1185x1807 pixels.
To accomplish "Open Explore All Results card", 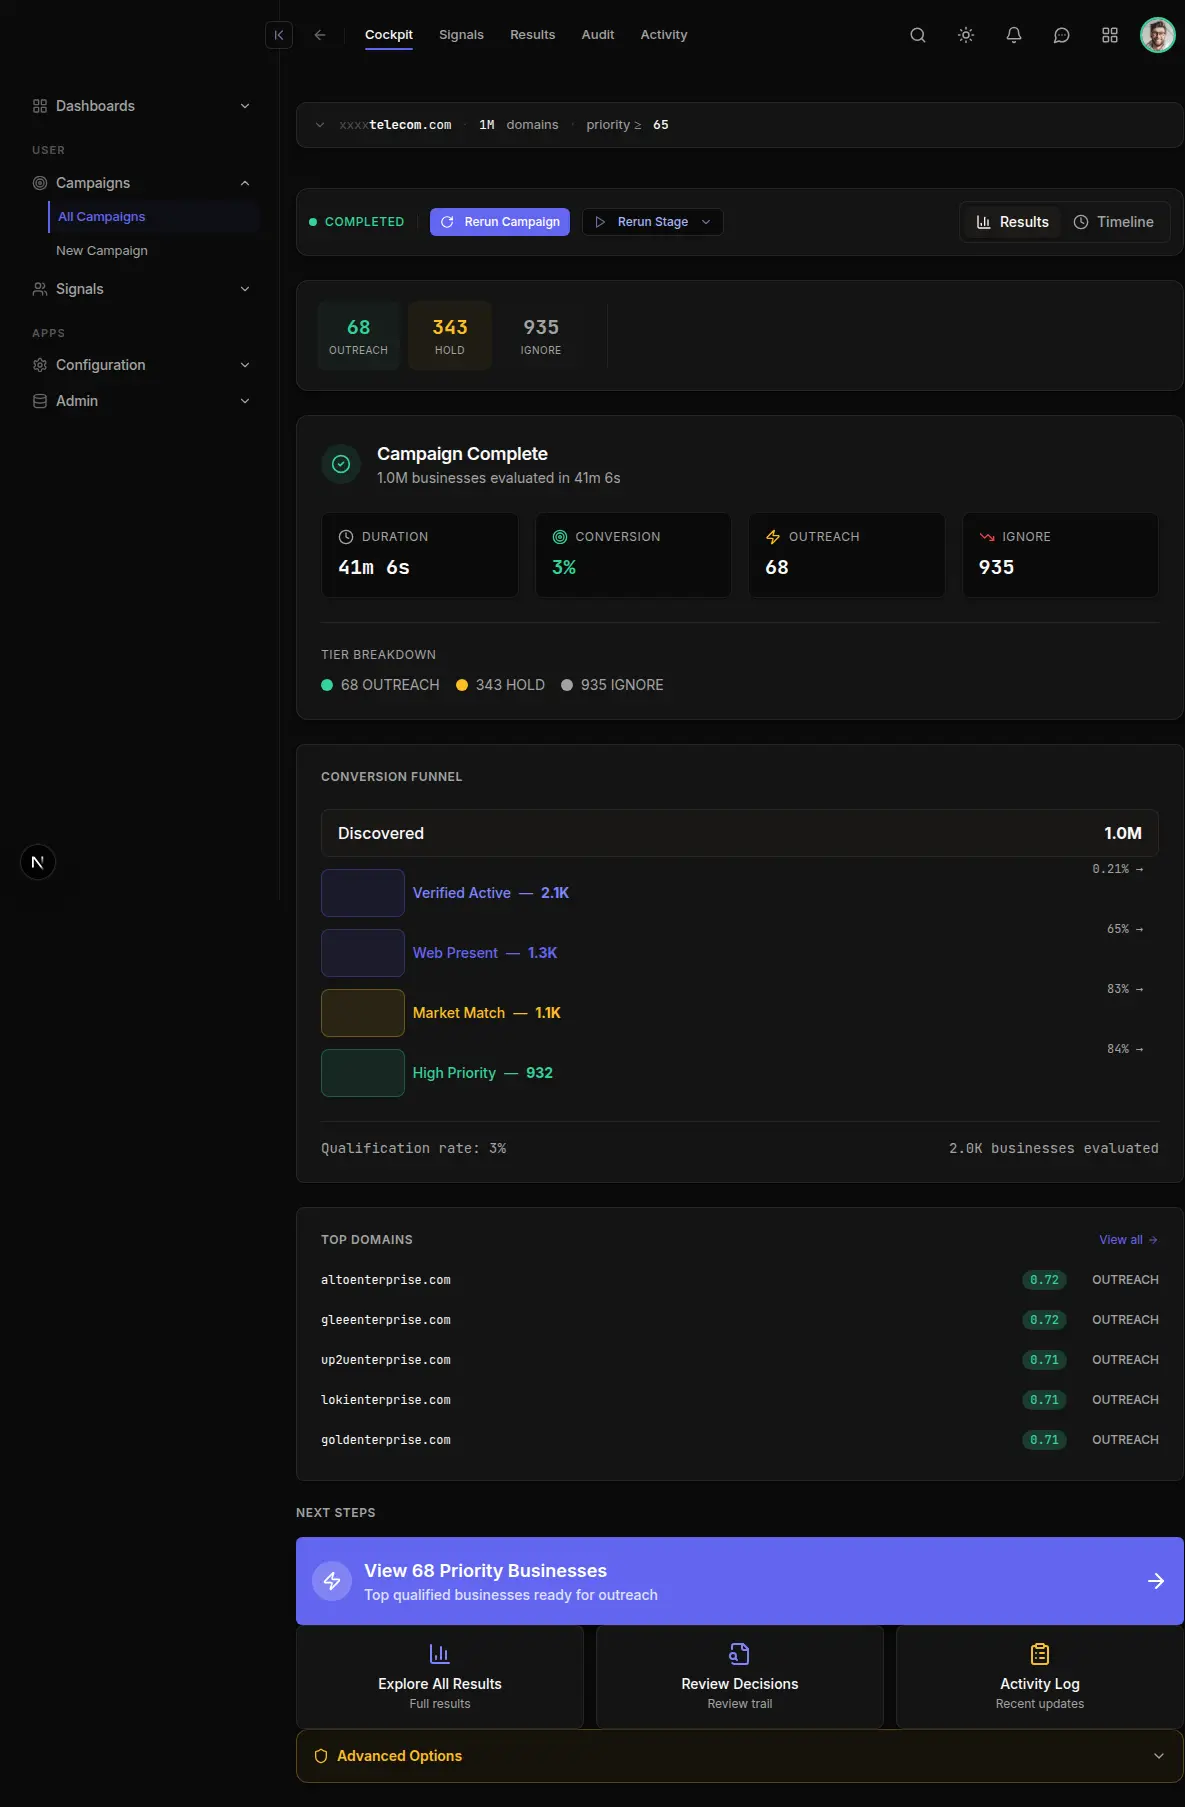I will click(x=440, y=1677).
